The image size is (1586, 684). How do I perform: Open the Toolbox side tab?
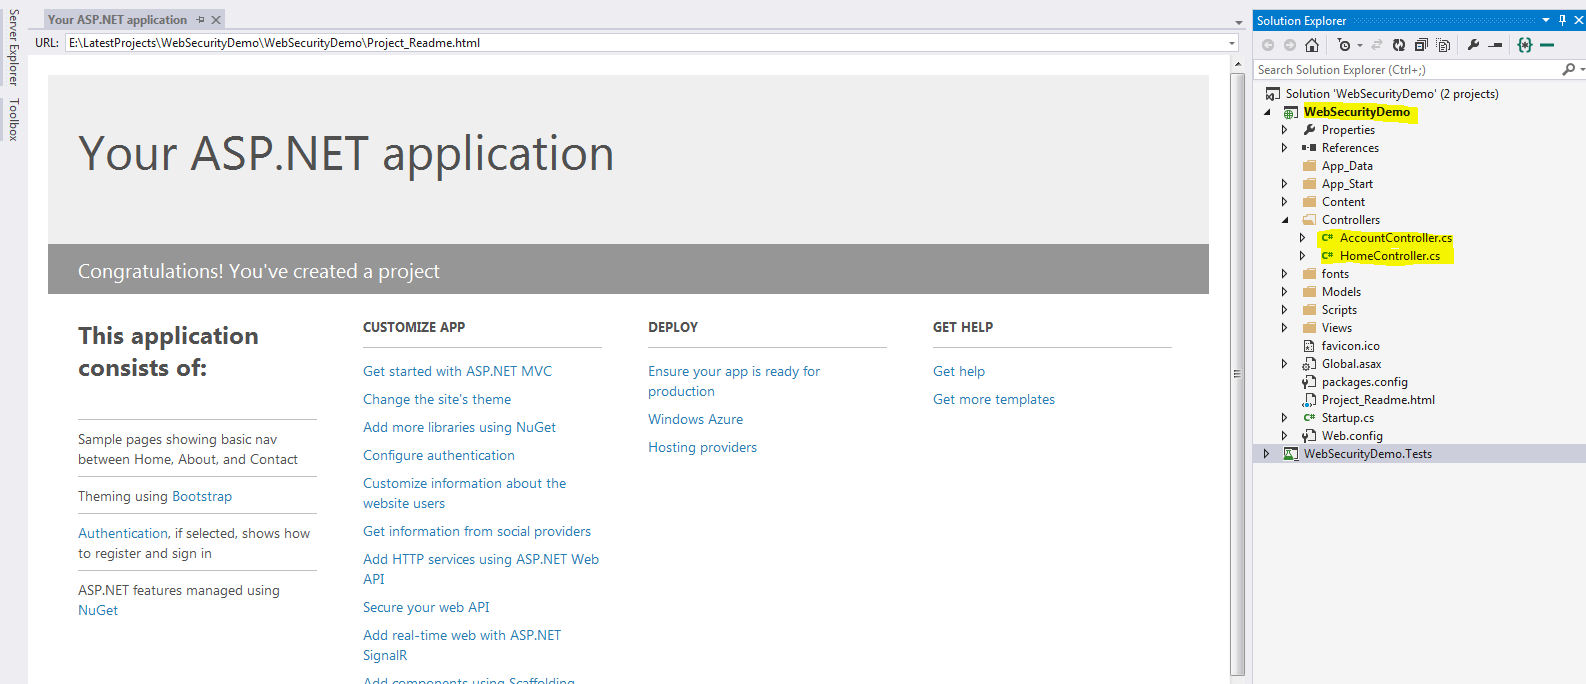click(x=13, y=119)
